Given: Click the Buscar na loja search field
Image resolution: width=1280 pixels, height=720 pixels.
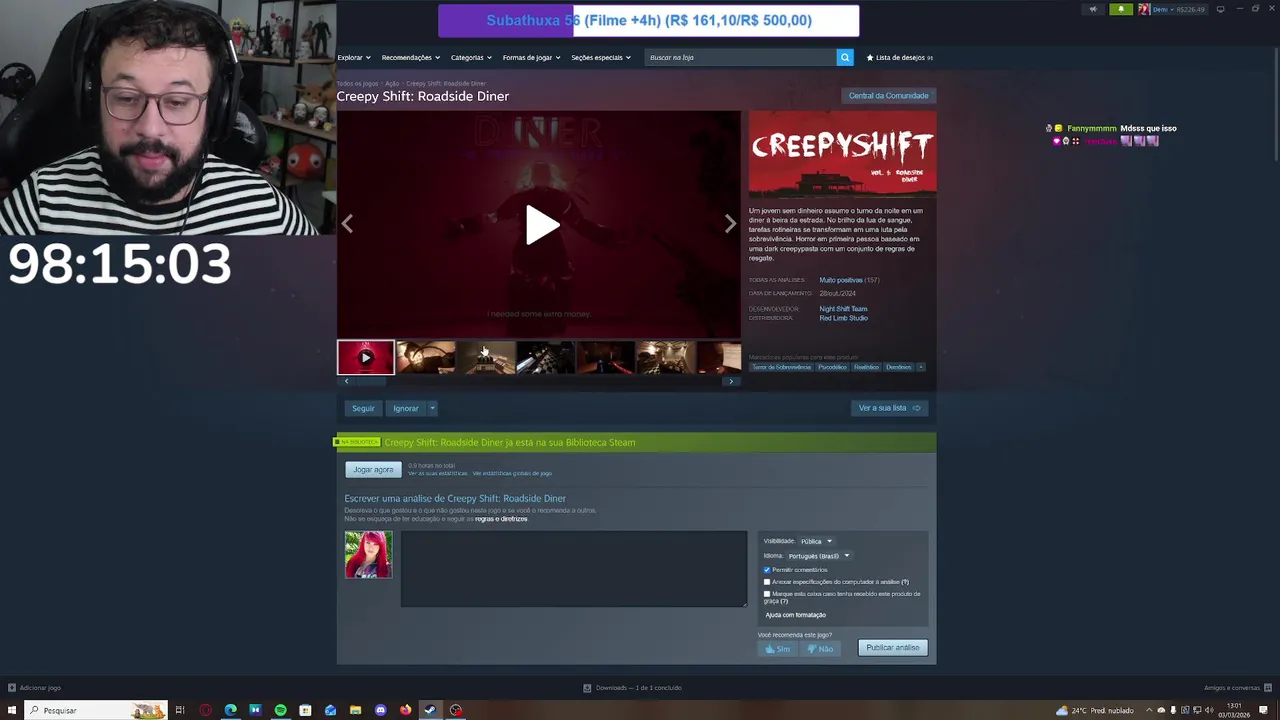Looking at the screenshot, I should click(740, 57).
